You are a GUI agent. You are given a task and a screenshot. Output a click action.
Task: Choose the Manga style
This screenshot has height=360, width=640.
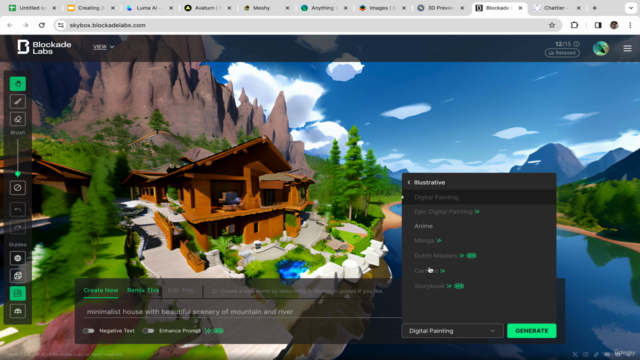coord(479,240)
